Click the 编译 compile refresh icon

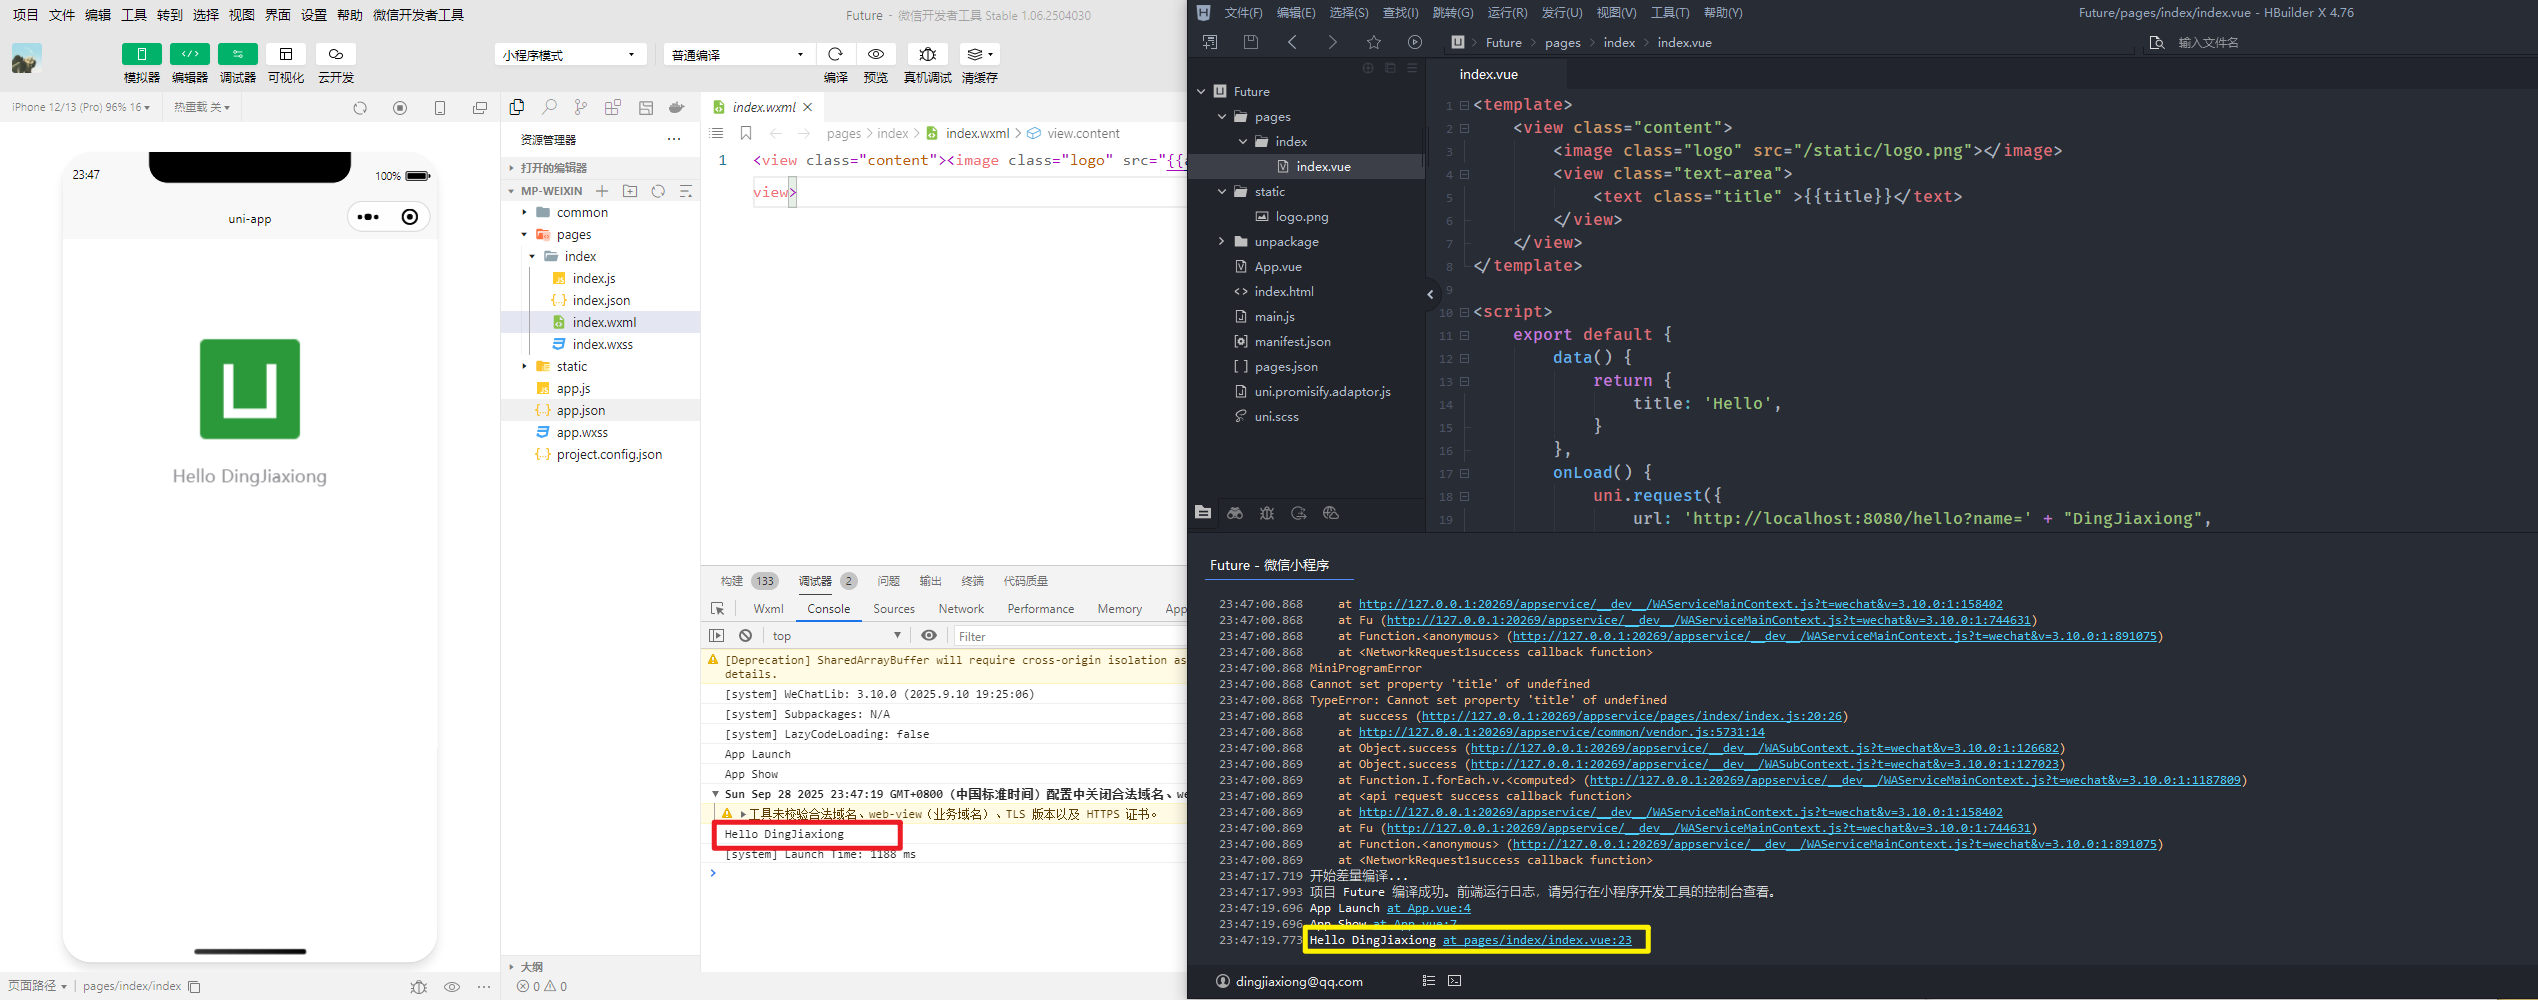[x=836, y=54]
